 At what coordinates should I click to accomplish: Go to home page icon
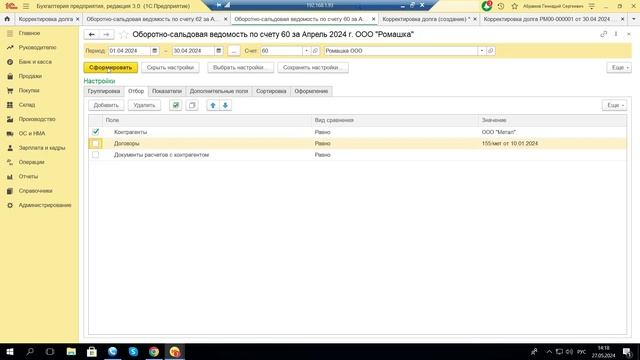tap(7, 19)
